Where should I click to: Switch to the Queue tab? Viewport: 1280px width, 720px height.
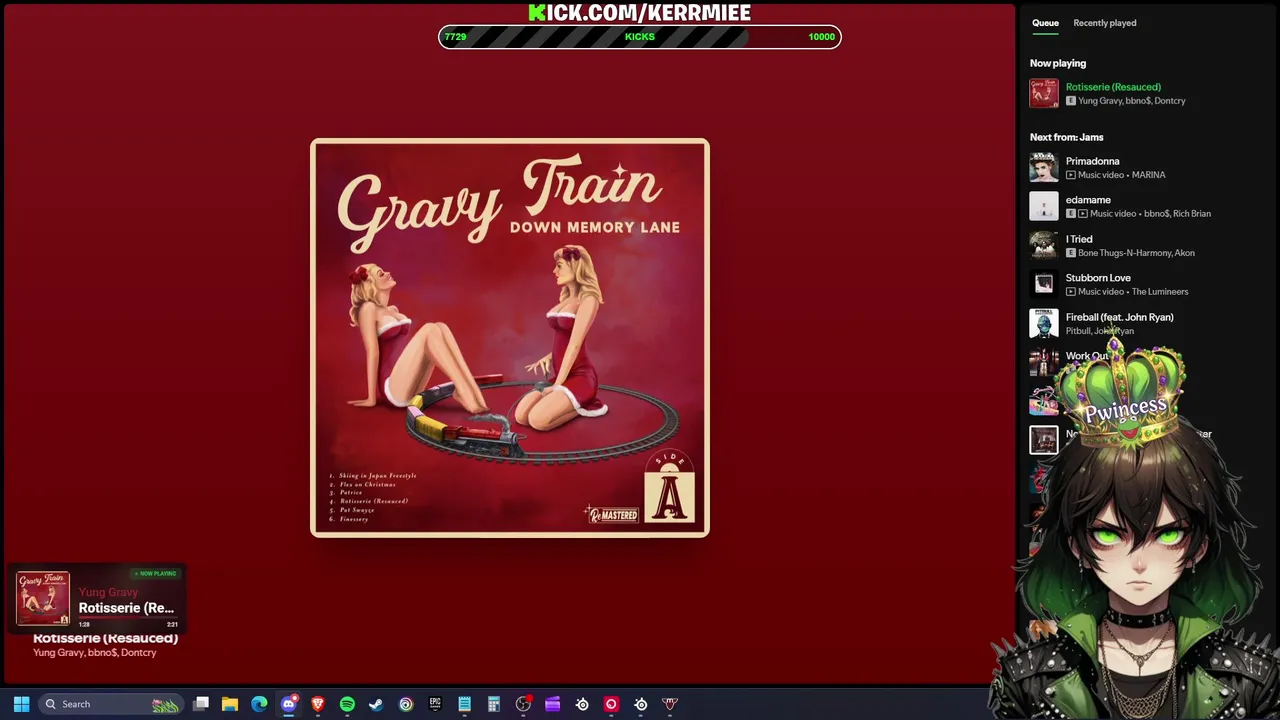click(x=1045, y=23)
